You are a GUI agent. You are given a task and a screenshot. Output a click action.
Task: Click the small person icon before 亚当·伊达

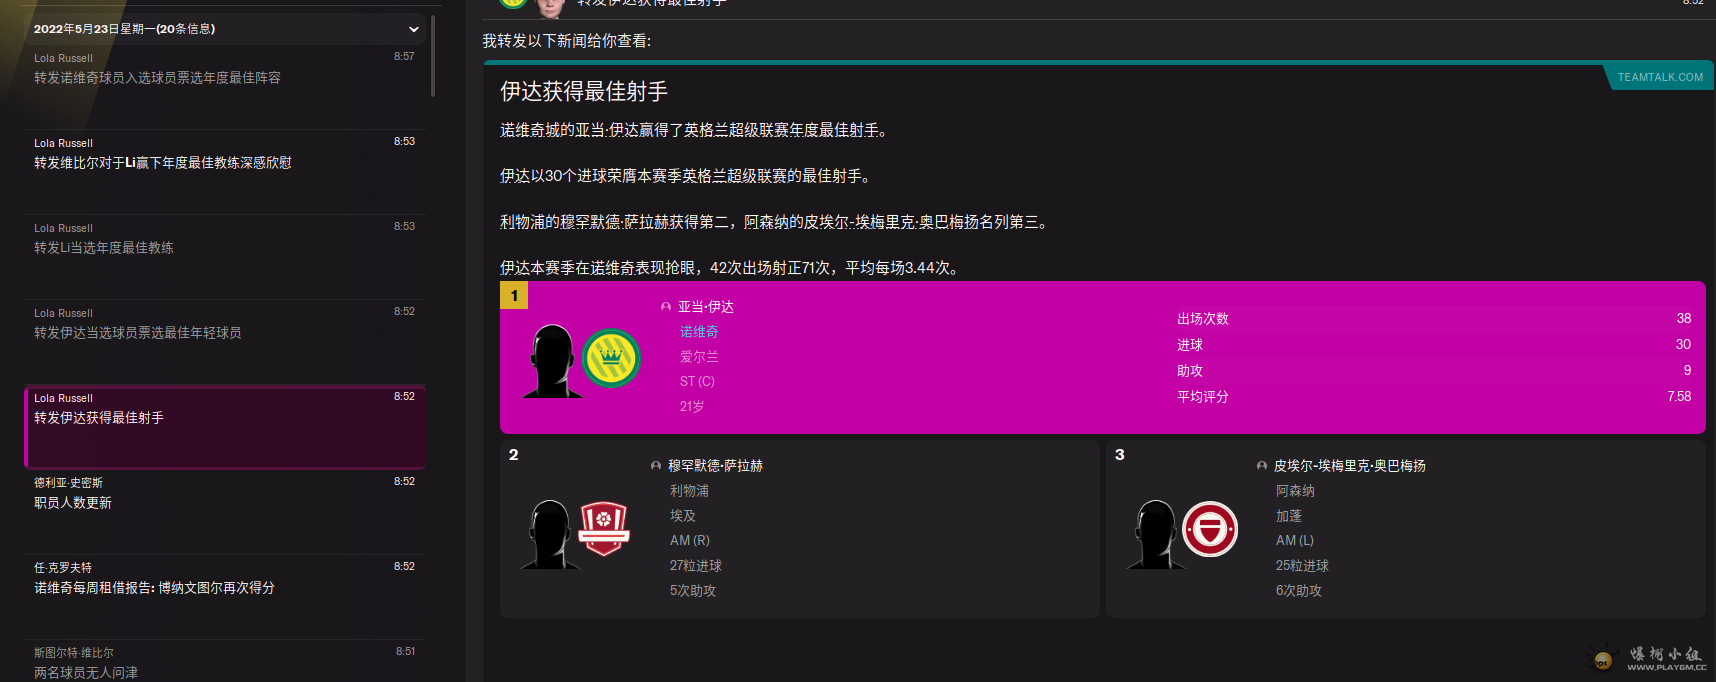(666, 307)
